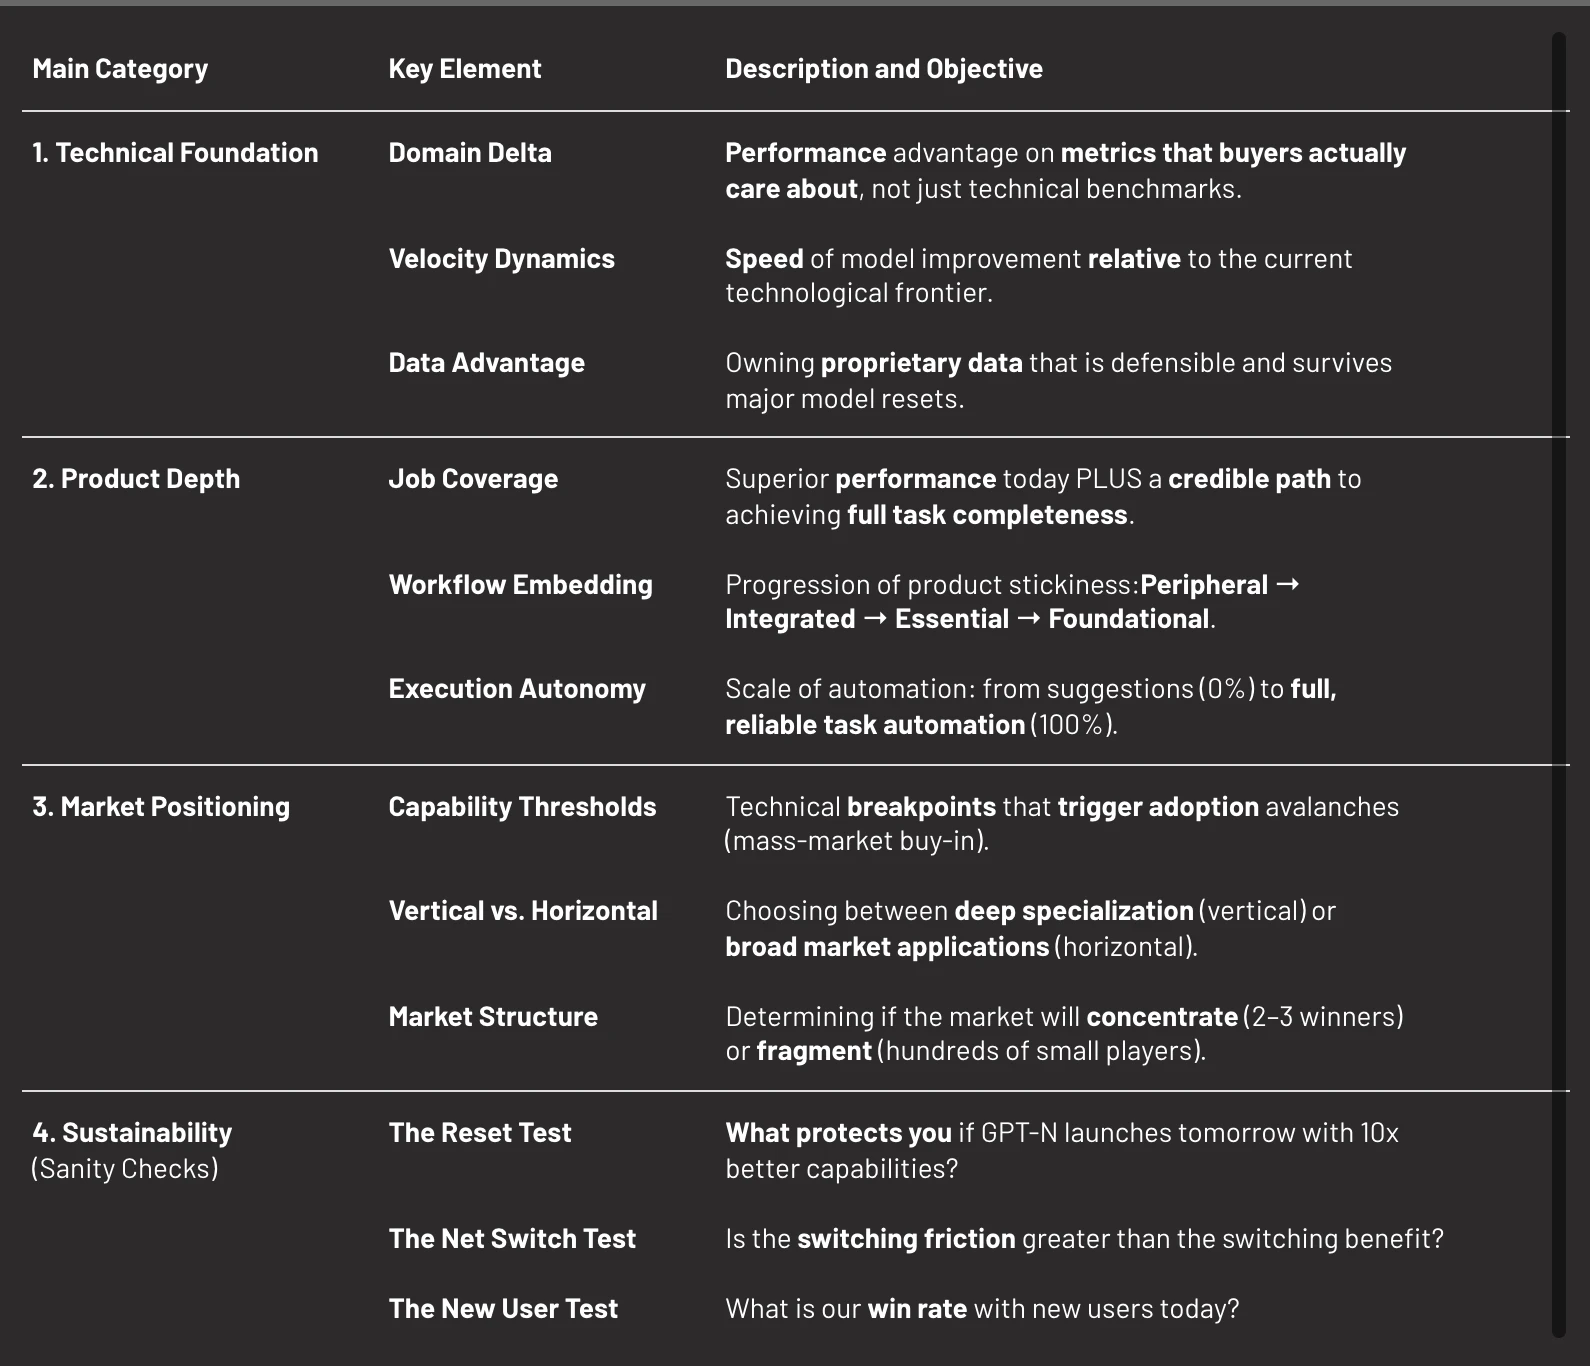This screenshot has width=1590, height=1366.
Task: Click the "Data Advantage" key element
Action: pyautogui.click(x=486, y=363)
